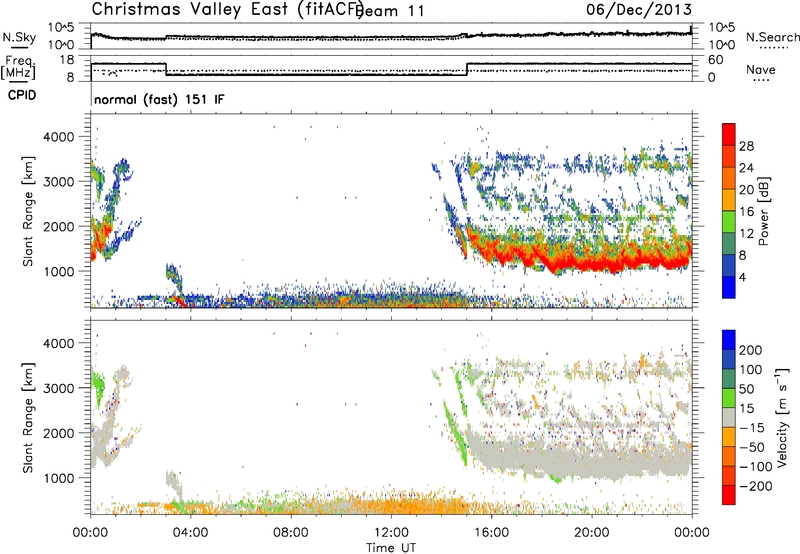The image size is (800, 554).
Task: Click the 'Slant Range [km]' label of the velocity panel
Action: click(x=28, y=418)
